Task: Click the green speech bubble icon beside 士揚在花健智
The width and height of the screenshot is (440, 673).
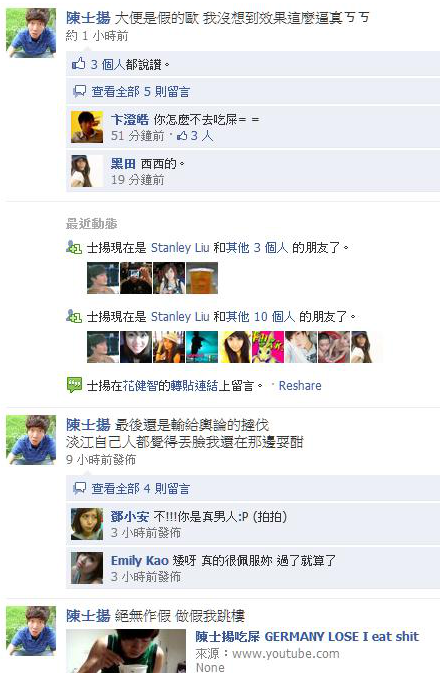Action: pyautogui.click(x=74, y=385)
